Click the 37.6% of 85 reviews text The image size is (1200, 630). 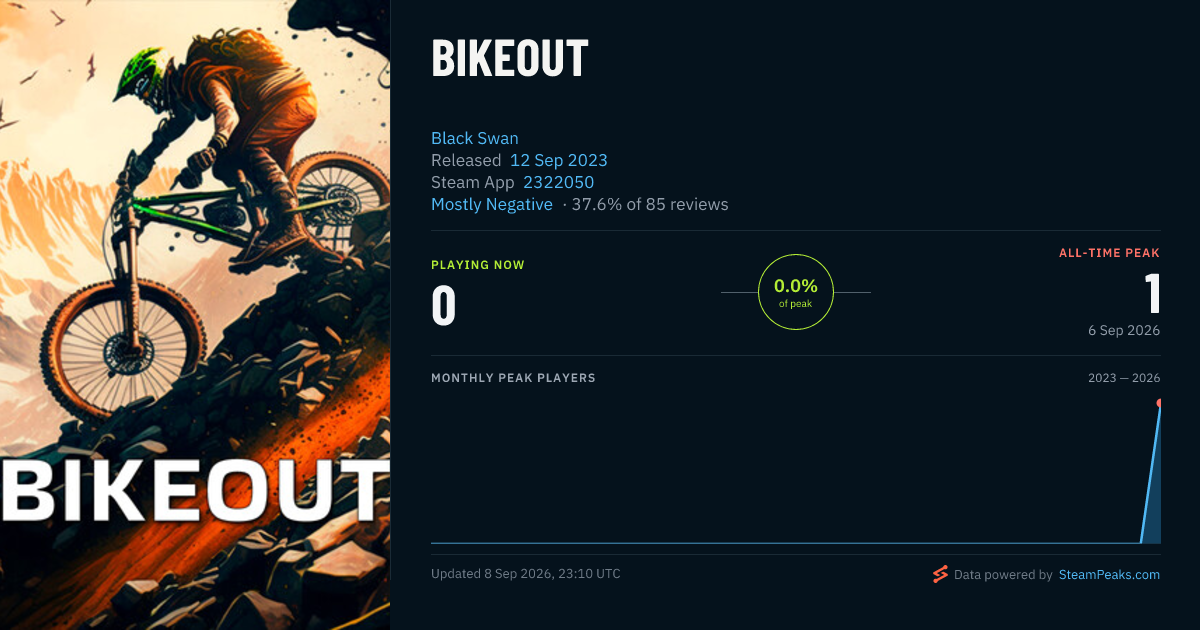[x=650, y=204]
